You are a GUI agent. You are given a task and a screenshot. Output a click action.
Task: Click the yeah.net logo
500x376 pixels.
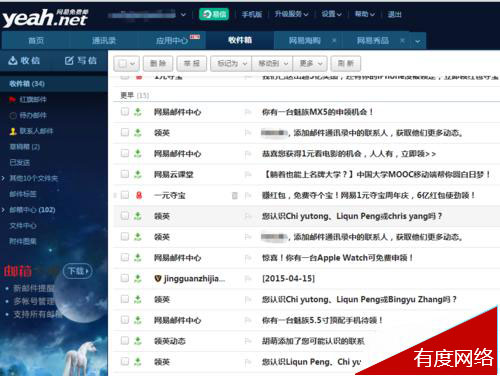(45, 18)
